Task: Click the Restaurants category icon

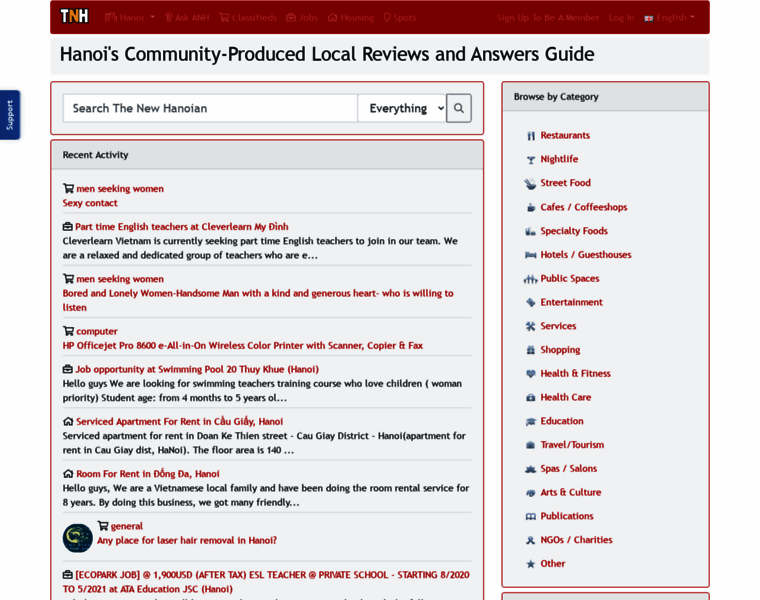Action: [531, 136]
